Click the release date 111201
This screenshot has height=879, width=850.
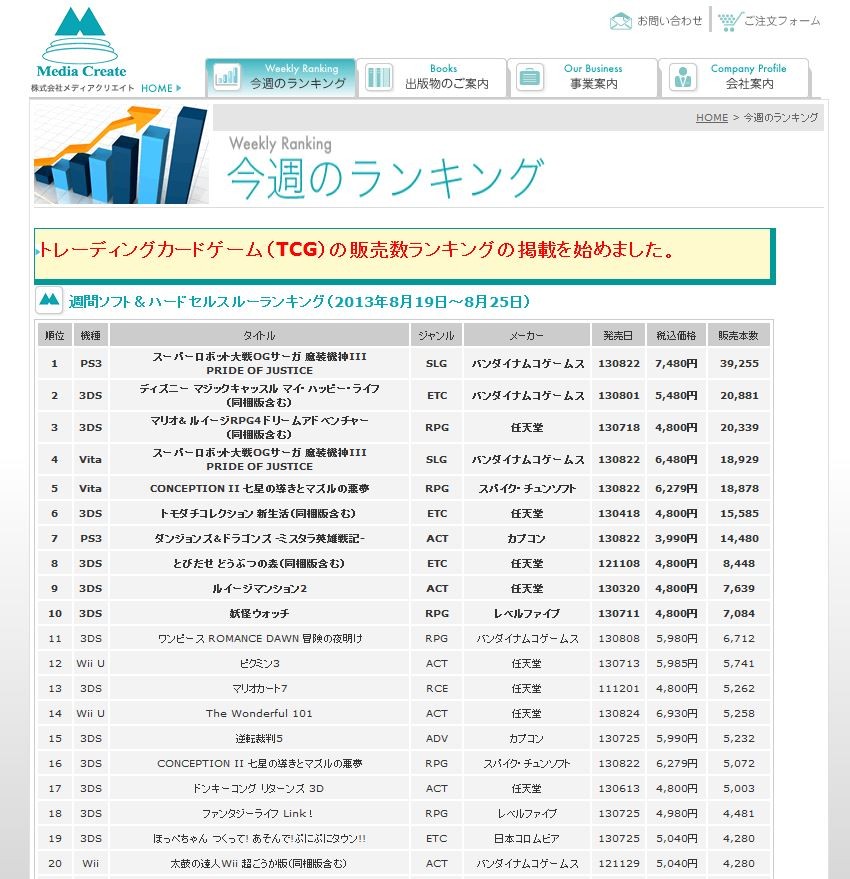(x=618, y=688)
